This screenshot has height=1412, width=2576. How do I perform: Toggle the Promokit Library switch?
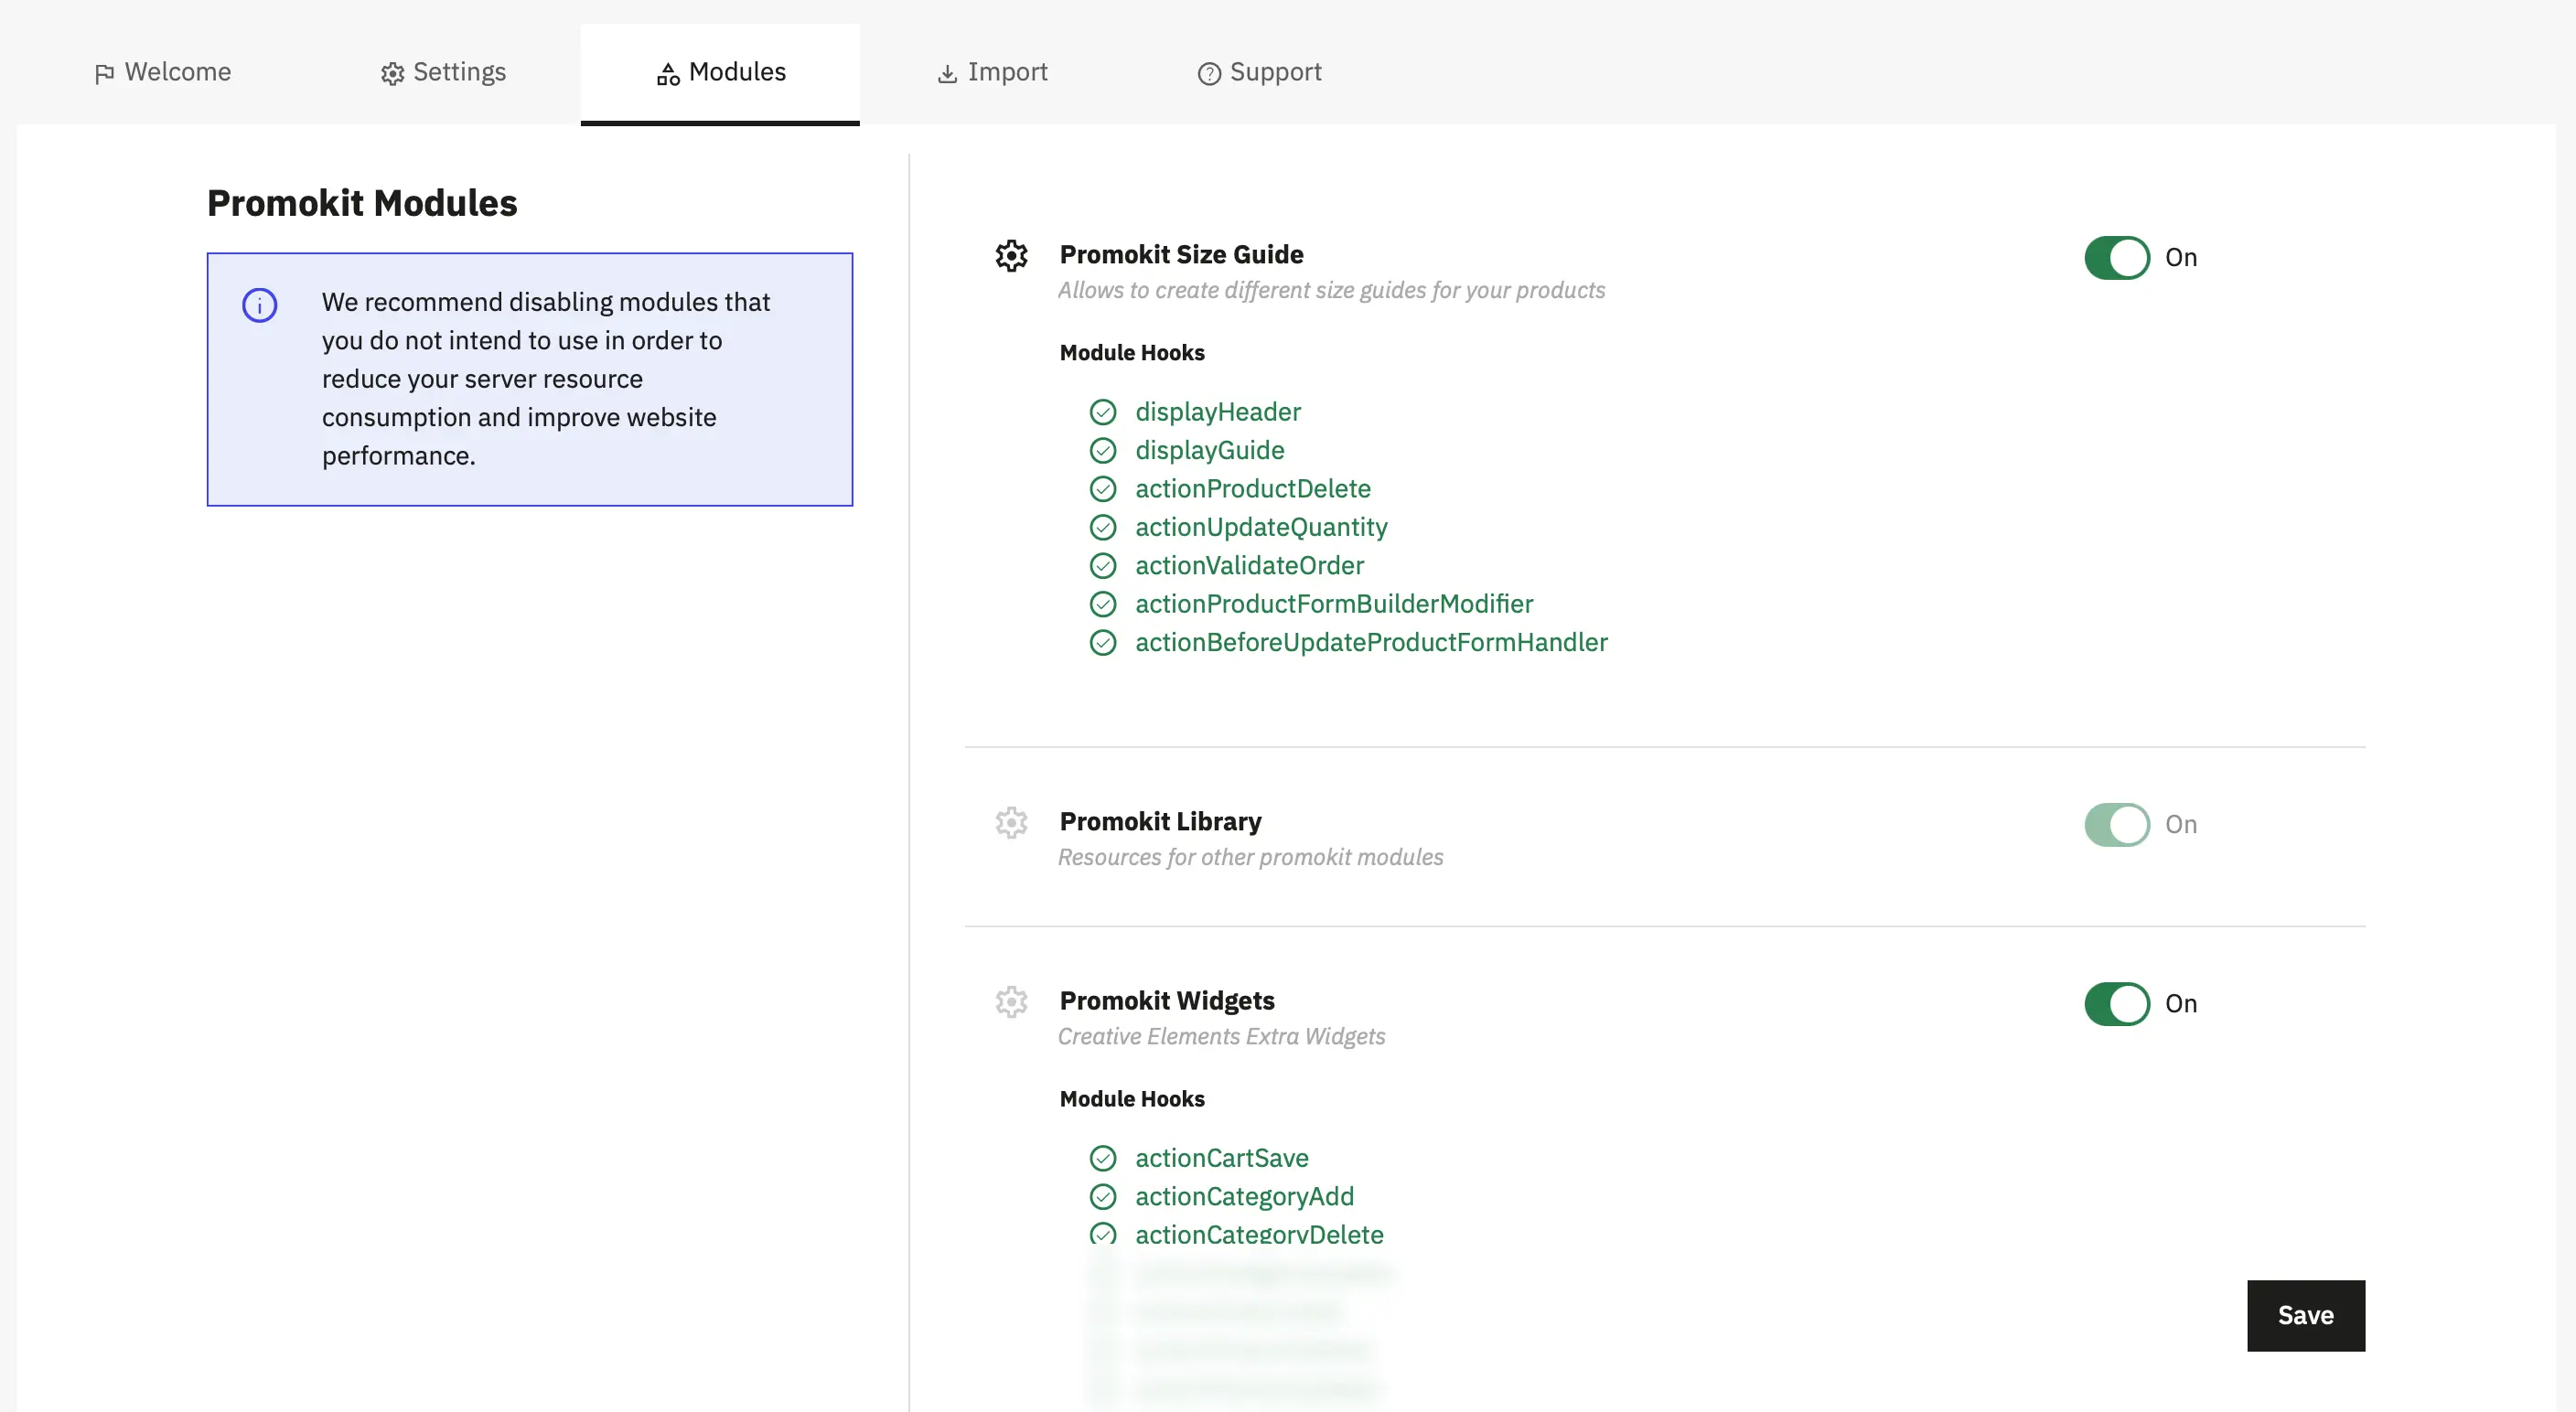click(x=2117, y=825)
